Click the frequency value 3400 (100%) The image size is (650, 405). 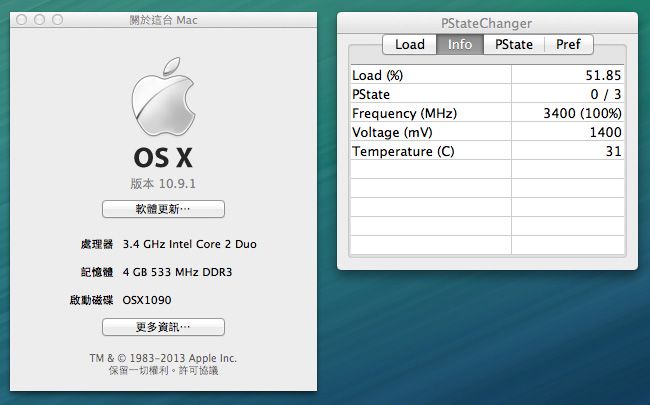tap(582, 113)
